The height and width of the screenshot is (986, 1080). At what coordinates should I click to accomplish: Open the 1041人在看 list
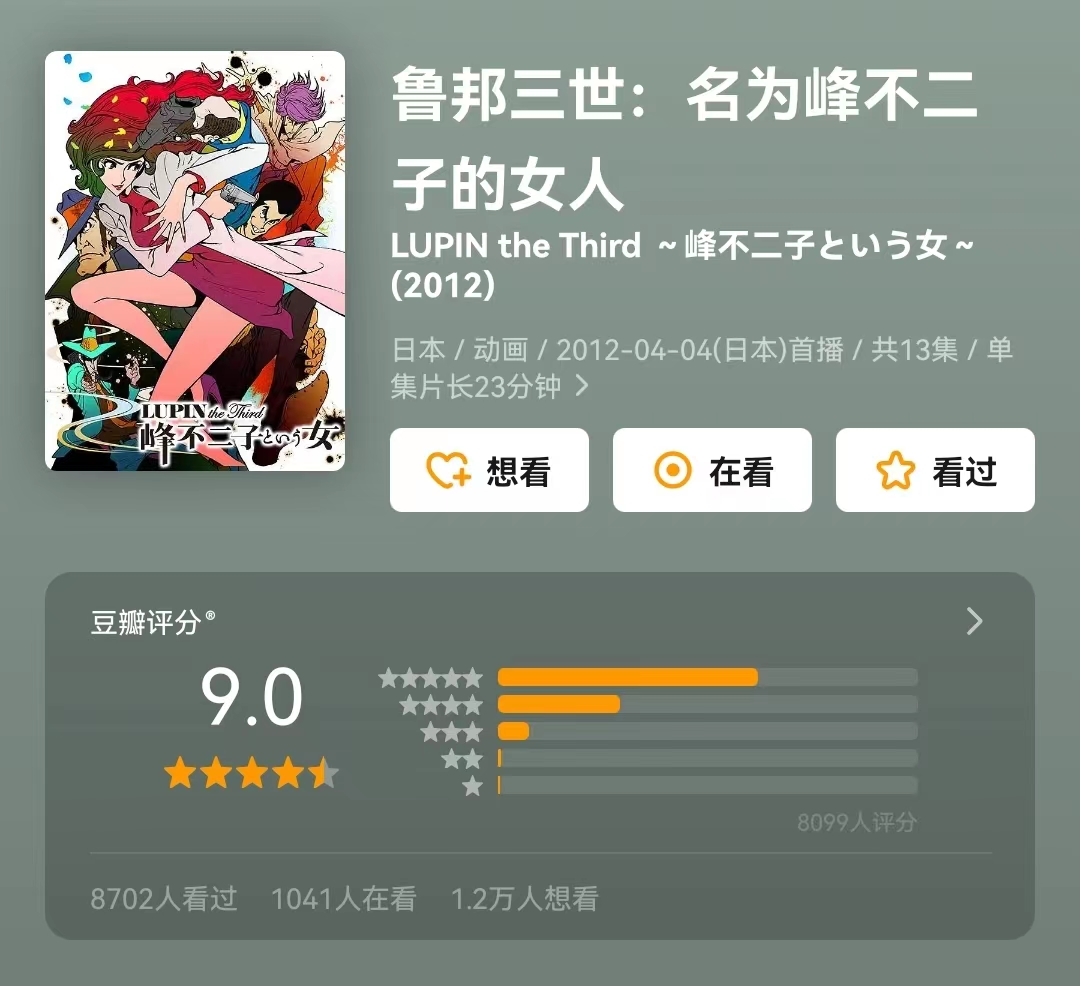click(344, 899)
